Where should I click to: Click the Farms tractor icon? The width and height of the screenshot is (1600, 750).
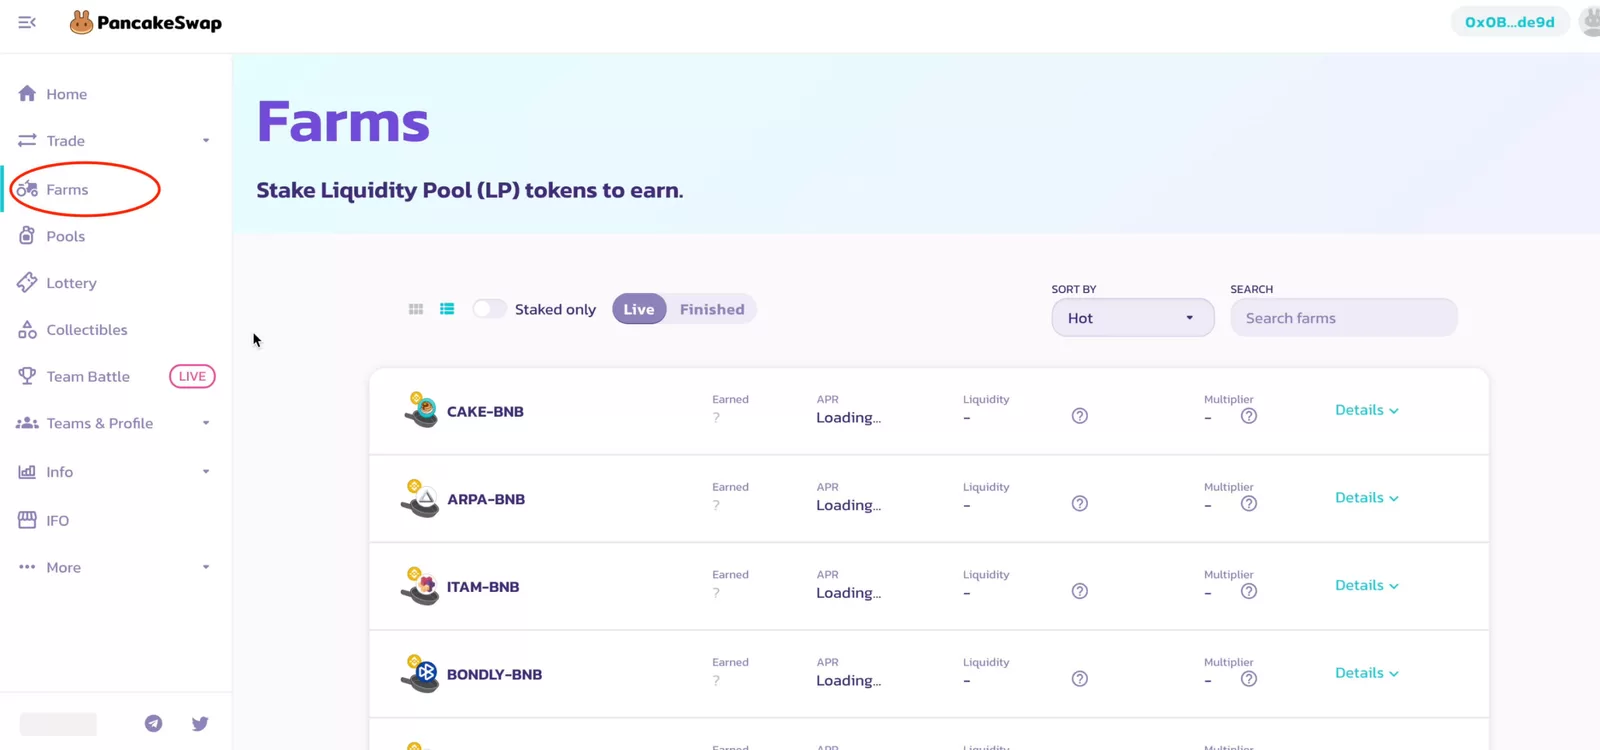pos(27,189)
